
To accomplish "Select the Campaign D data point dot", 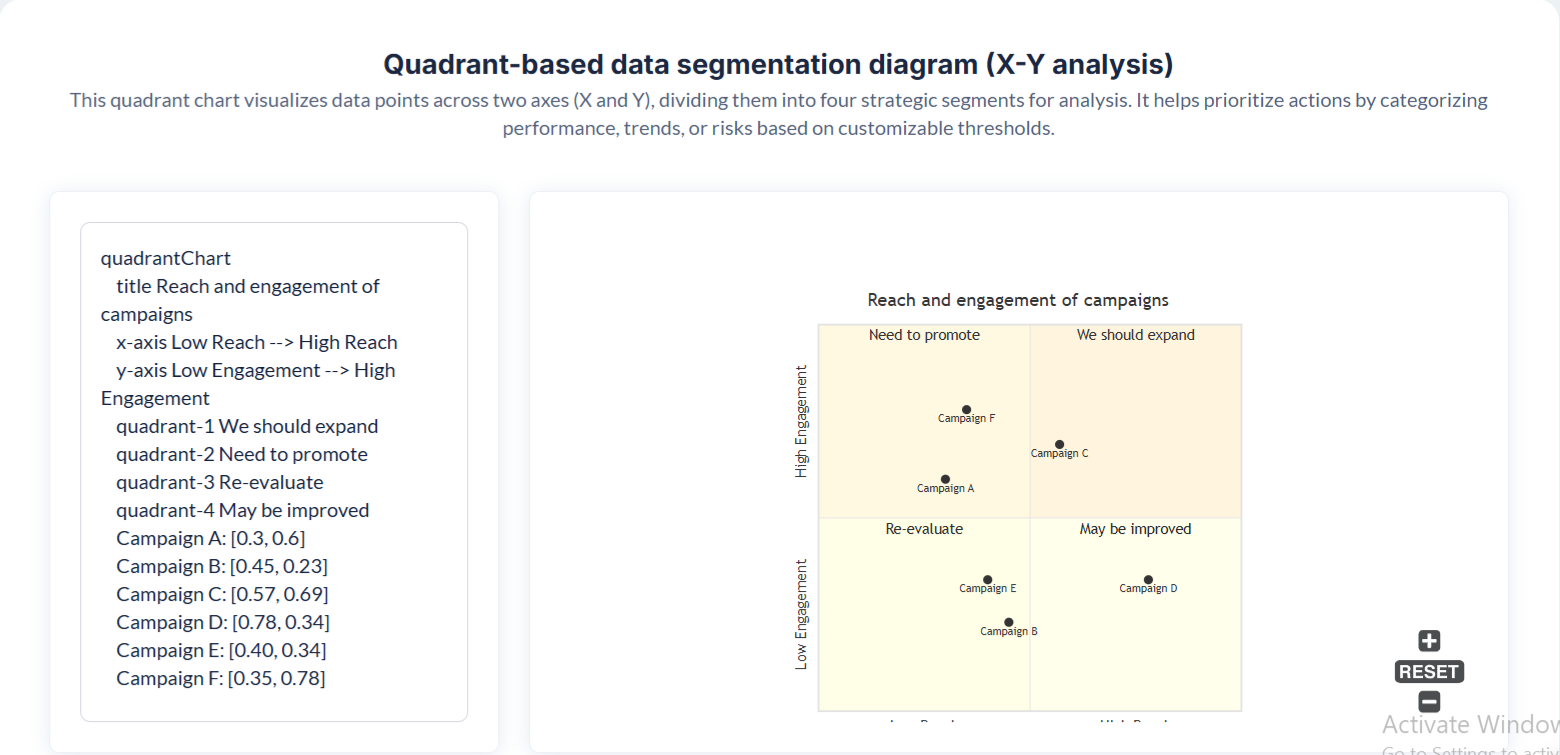I will pos(1148,580).
